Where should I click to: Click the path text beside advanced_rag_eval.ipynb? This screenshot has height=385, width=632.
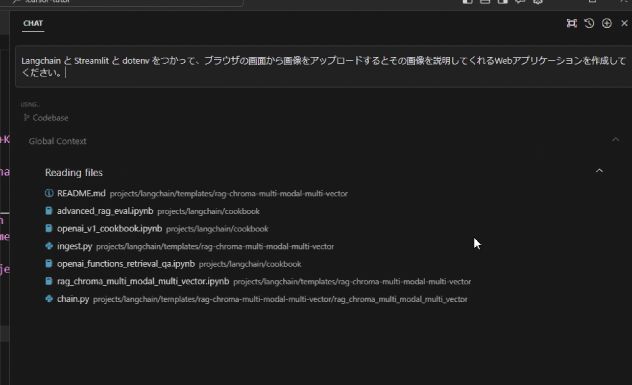pos(208,211)
